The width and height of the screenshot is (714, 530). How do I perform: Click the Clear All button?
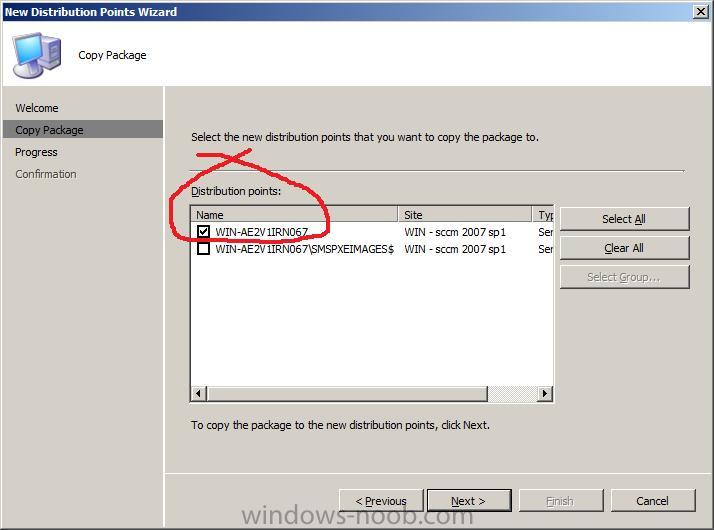[624, 248]
